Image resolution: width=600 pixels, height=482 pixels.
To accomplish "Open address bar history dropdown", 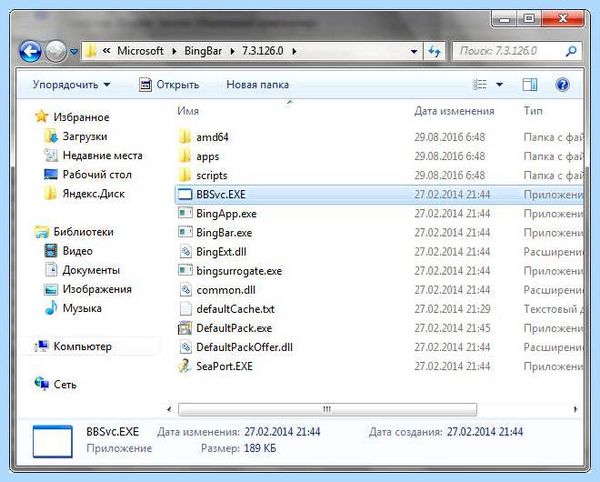I will pos(414,51).
